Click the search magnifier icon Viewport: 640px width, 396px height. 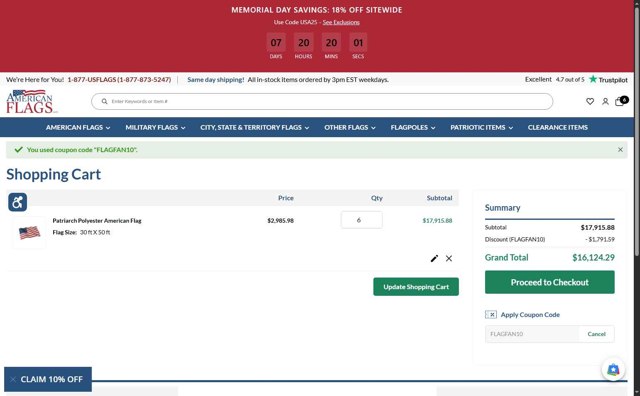(x=104, y=101)
